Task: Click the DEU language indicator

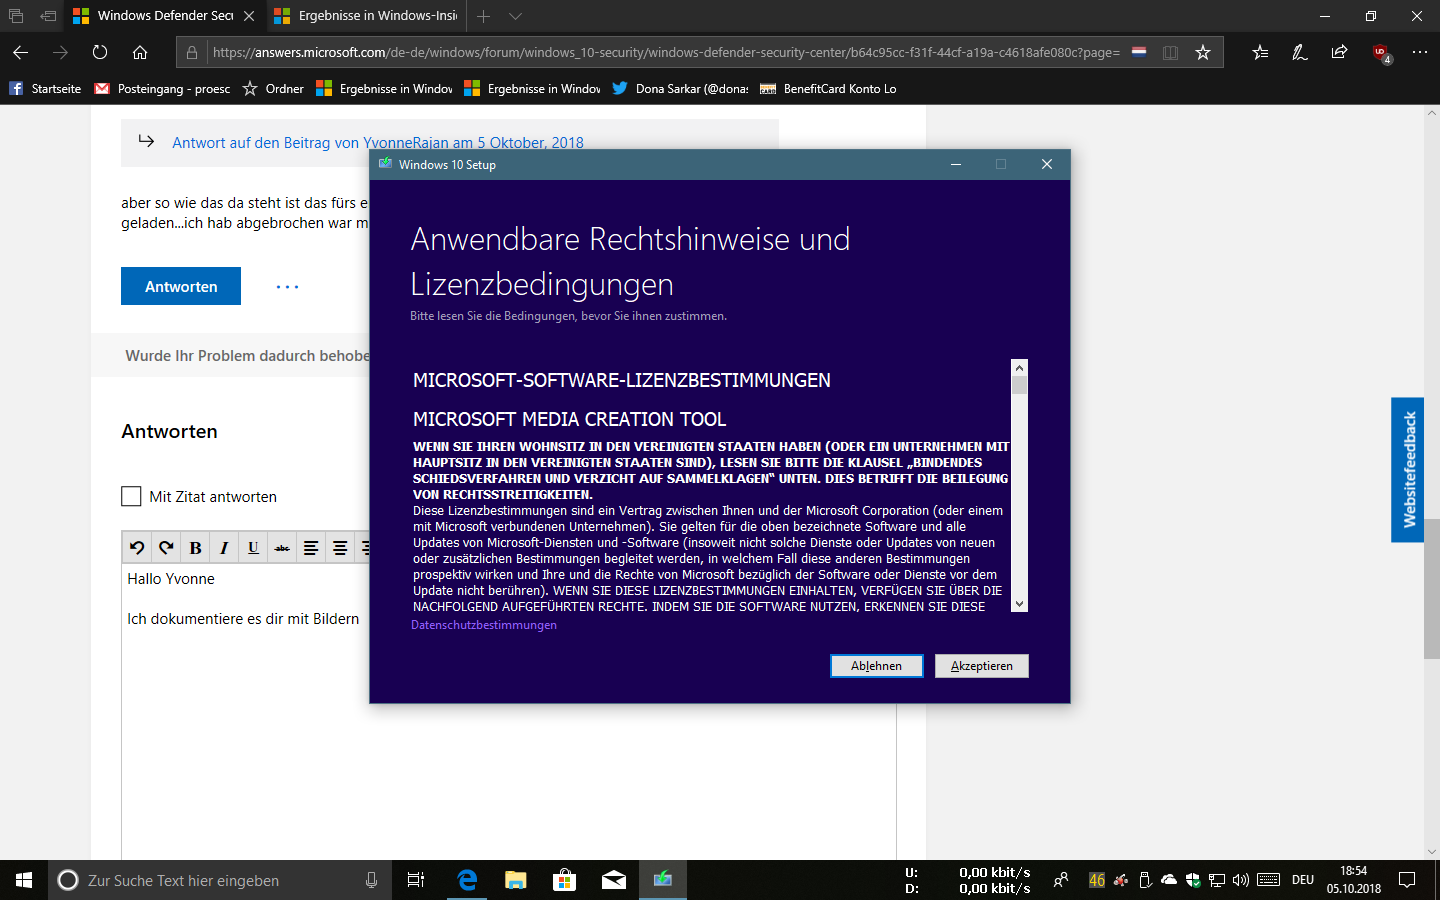Action: (x=1302, y=880)
